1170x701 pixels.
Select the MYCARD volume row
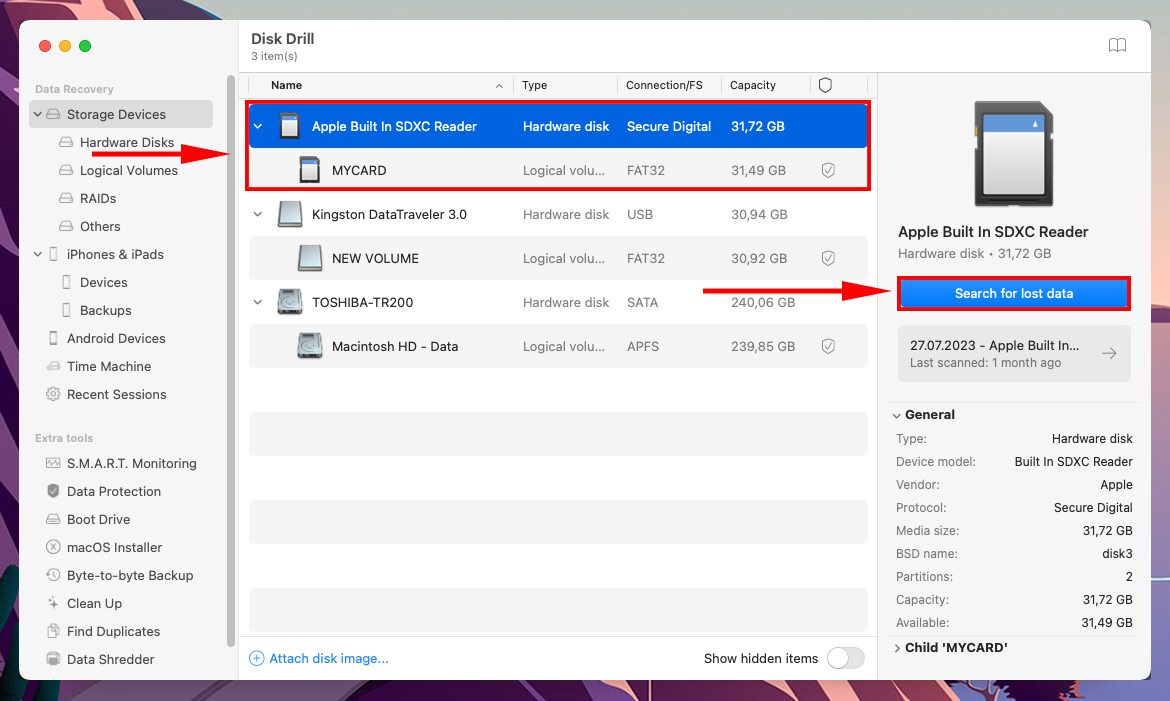pyautogui.click(x=558, y=170)
